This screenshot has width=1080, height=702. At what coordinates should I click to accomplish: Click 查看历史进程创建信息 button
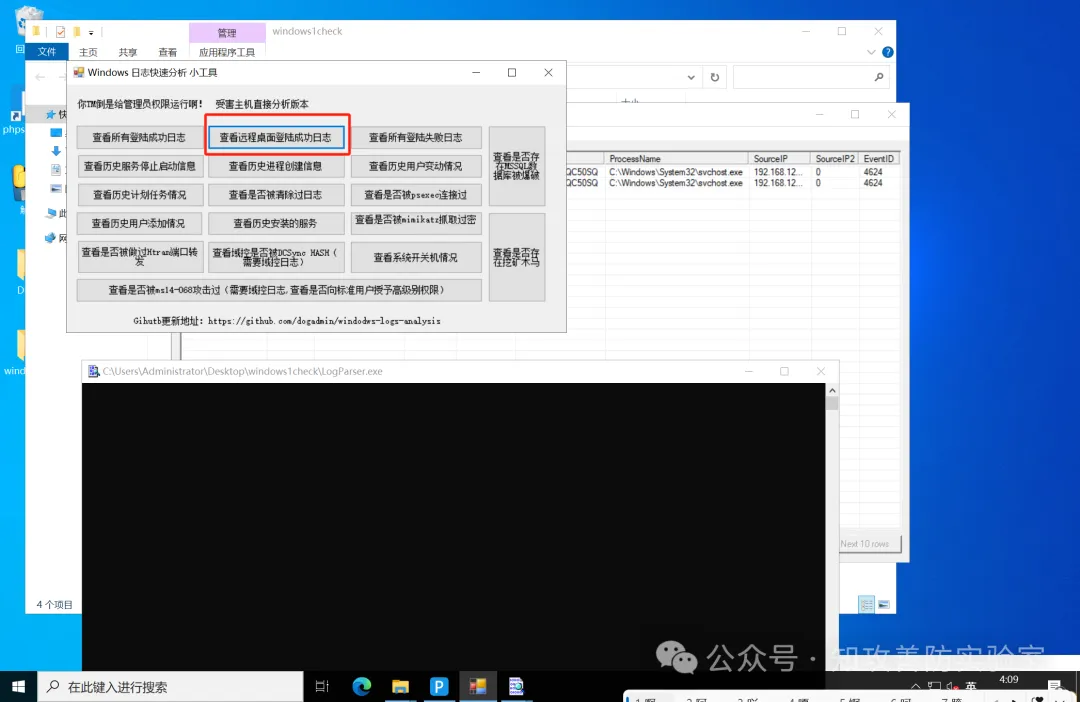[x=276, y=166]
